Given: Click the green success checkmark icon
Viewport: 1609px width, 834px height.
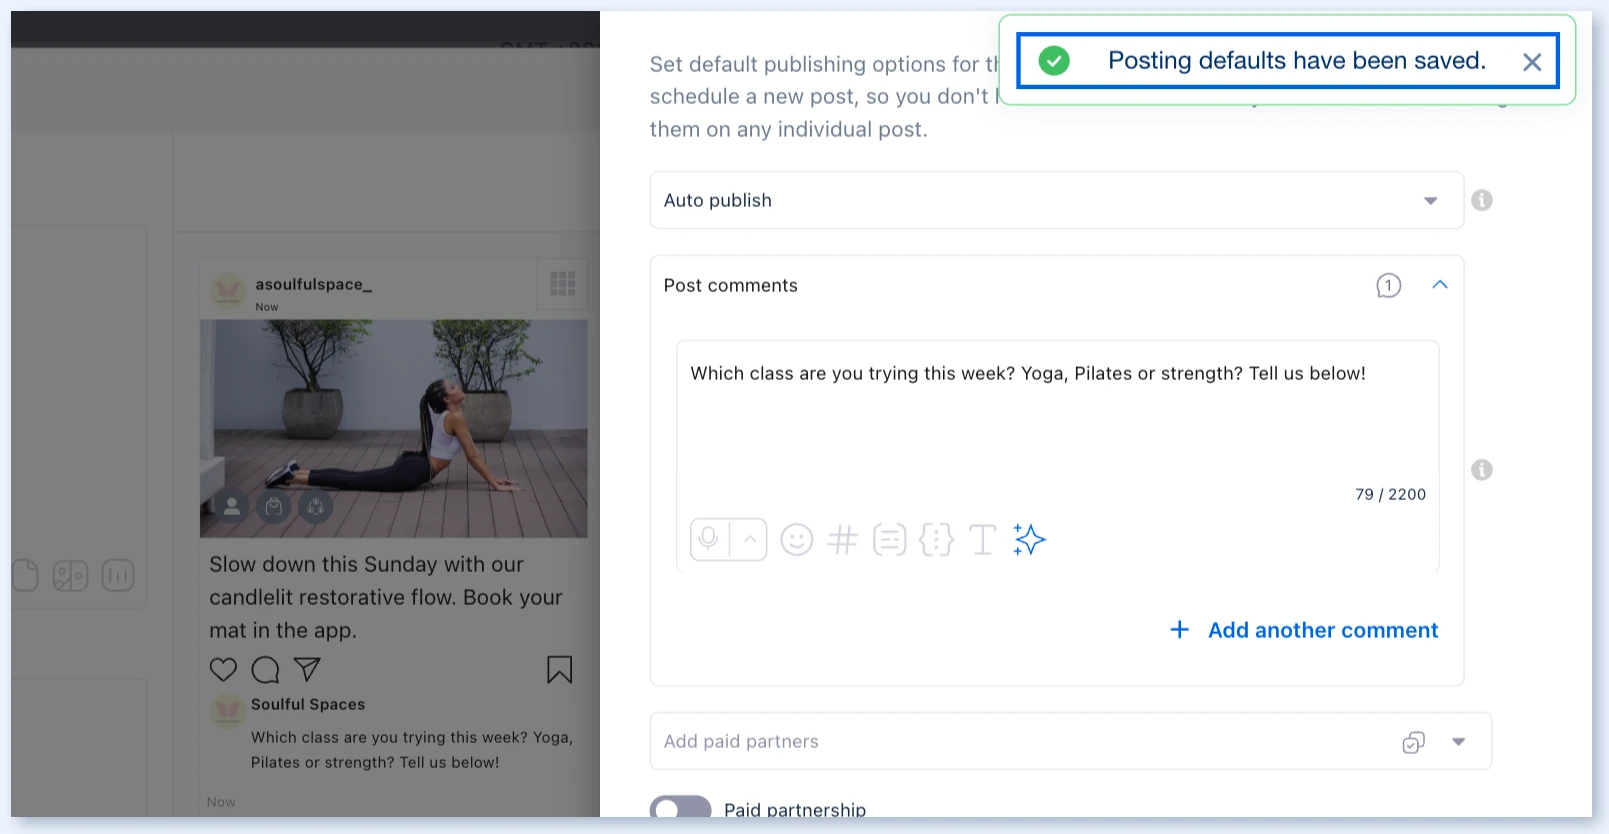Looking at the screenshot, I should [1054, 61].
